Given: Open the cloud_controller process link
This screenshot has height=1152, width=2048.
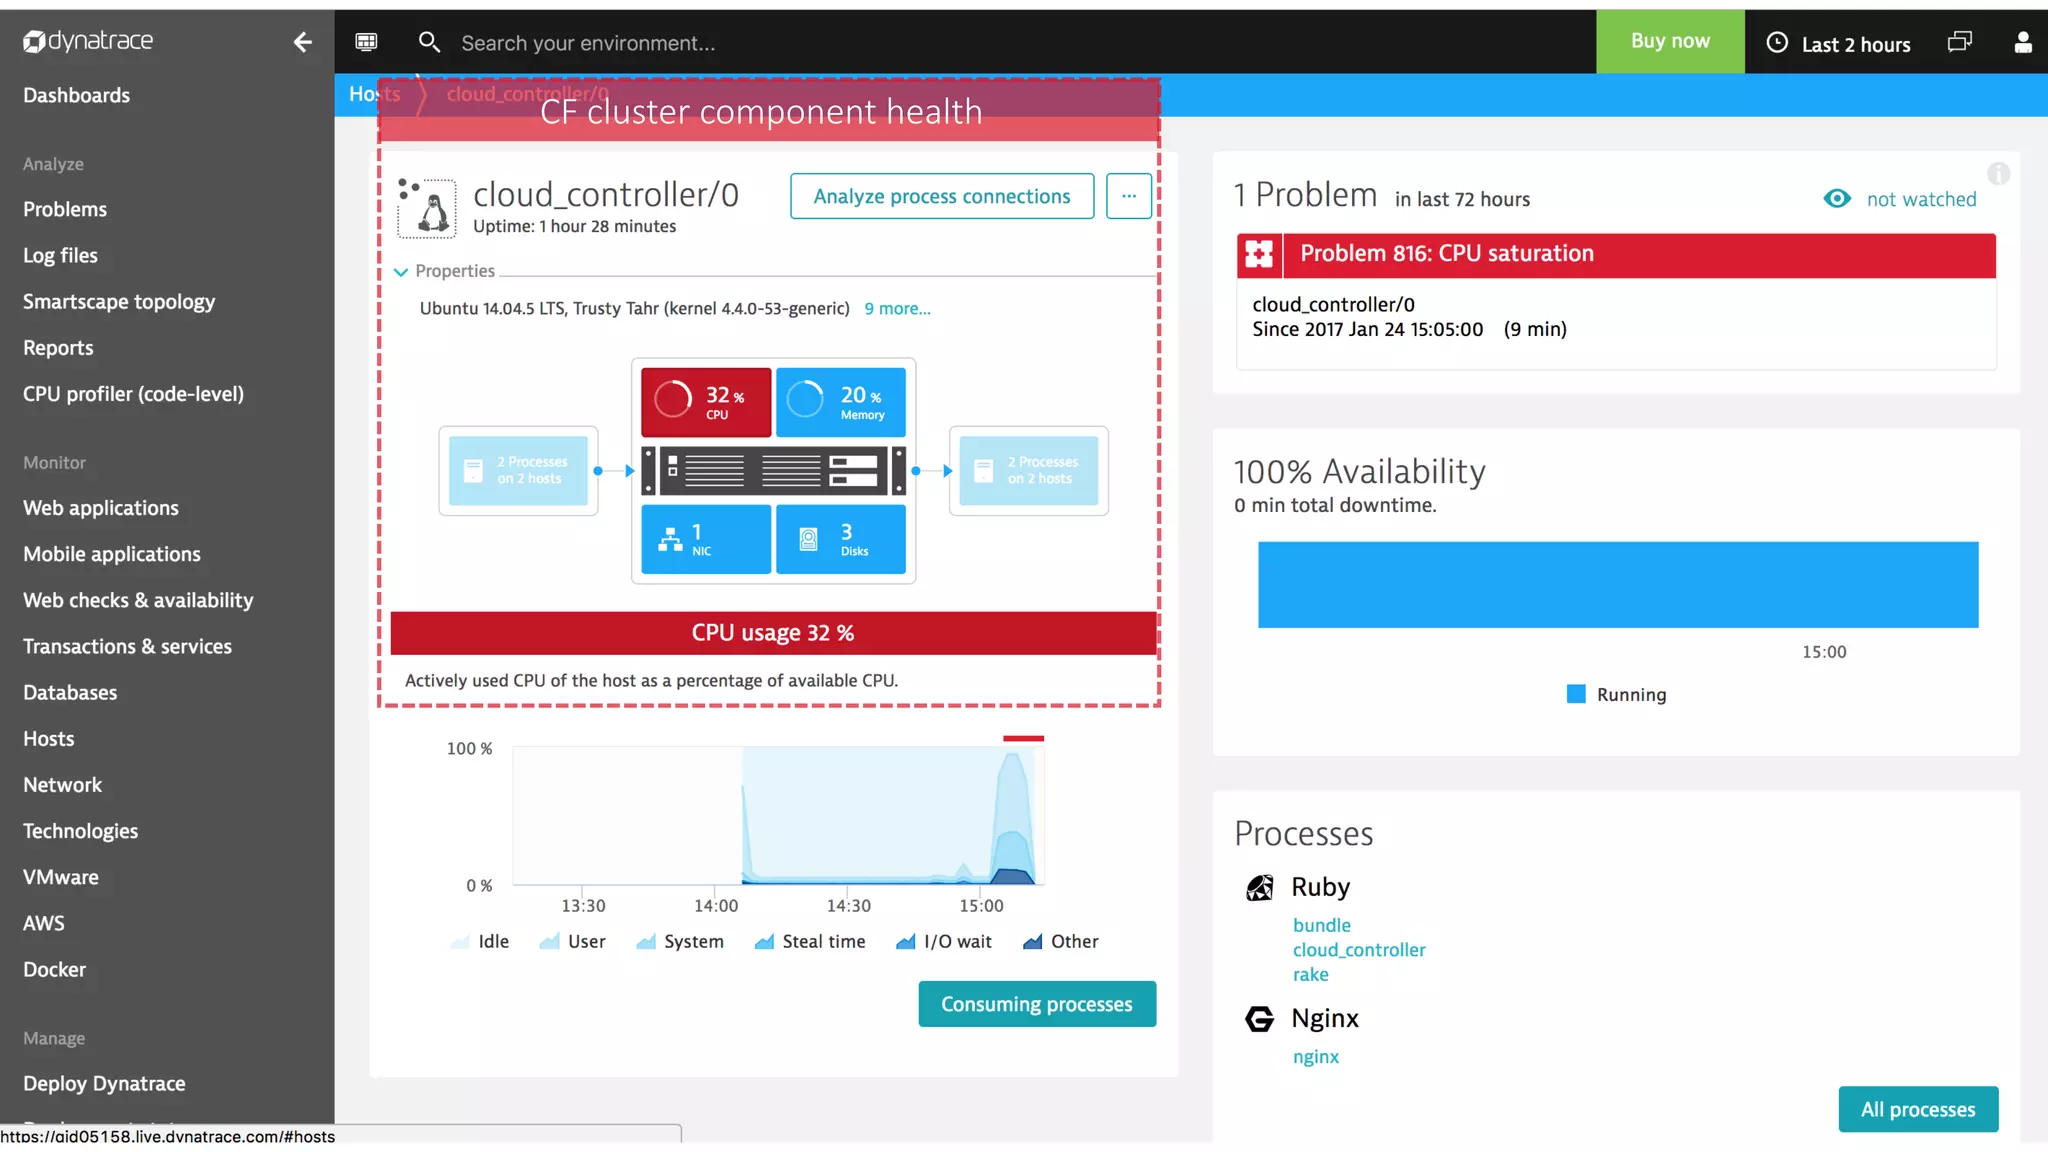Looking at the screenshot, I should click(1359, 950).
